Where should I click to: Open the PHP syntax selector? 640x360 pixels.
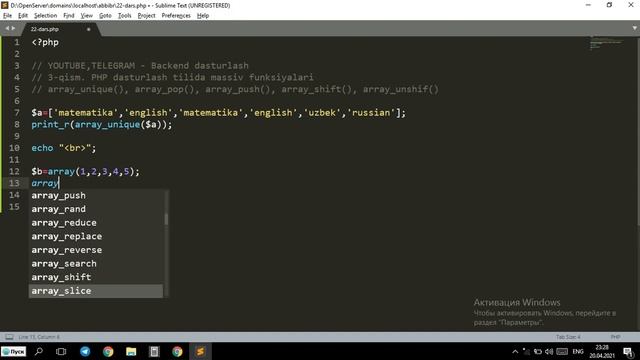pos(615,337)
